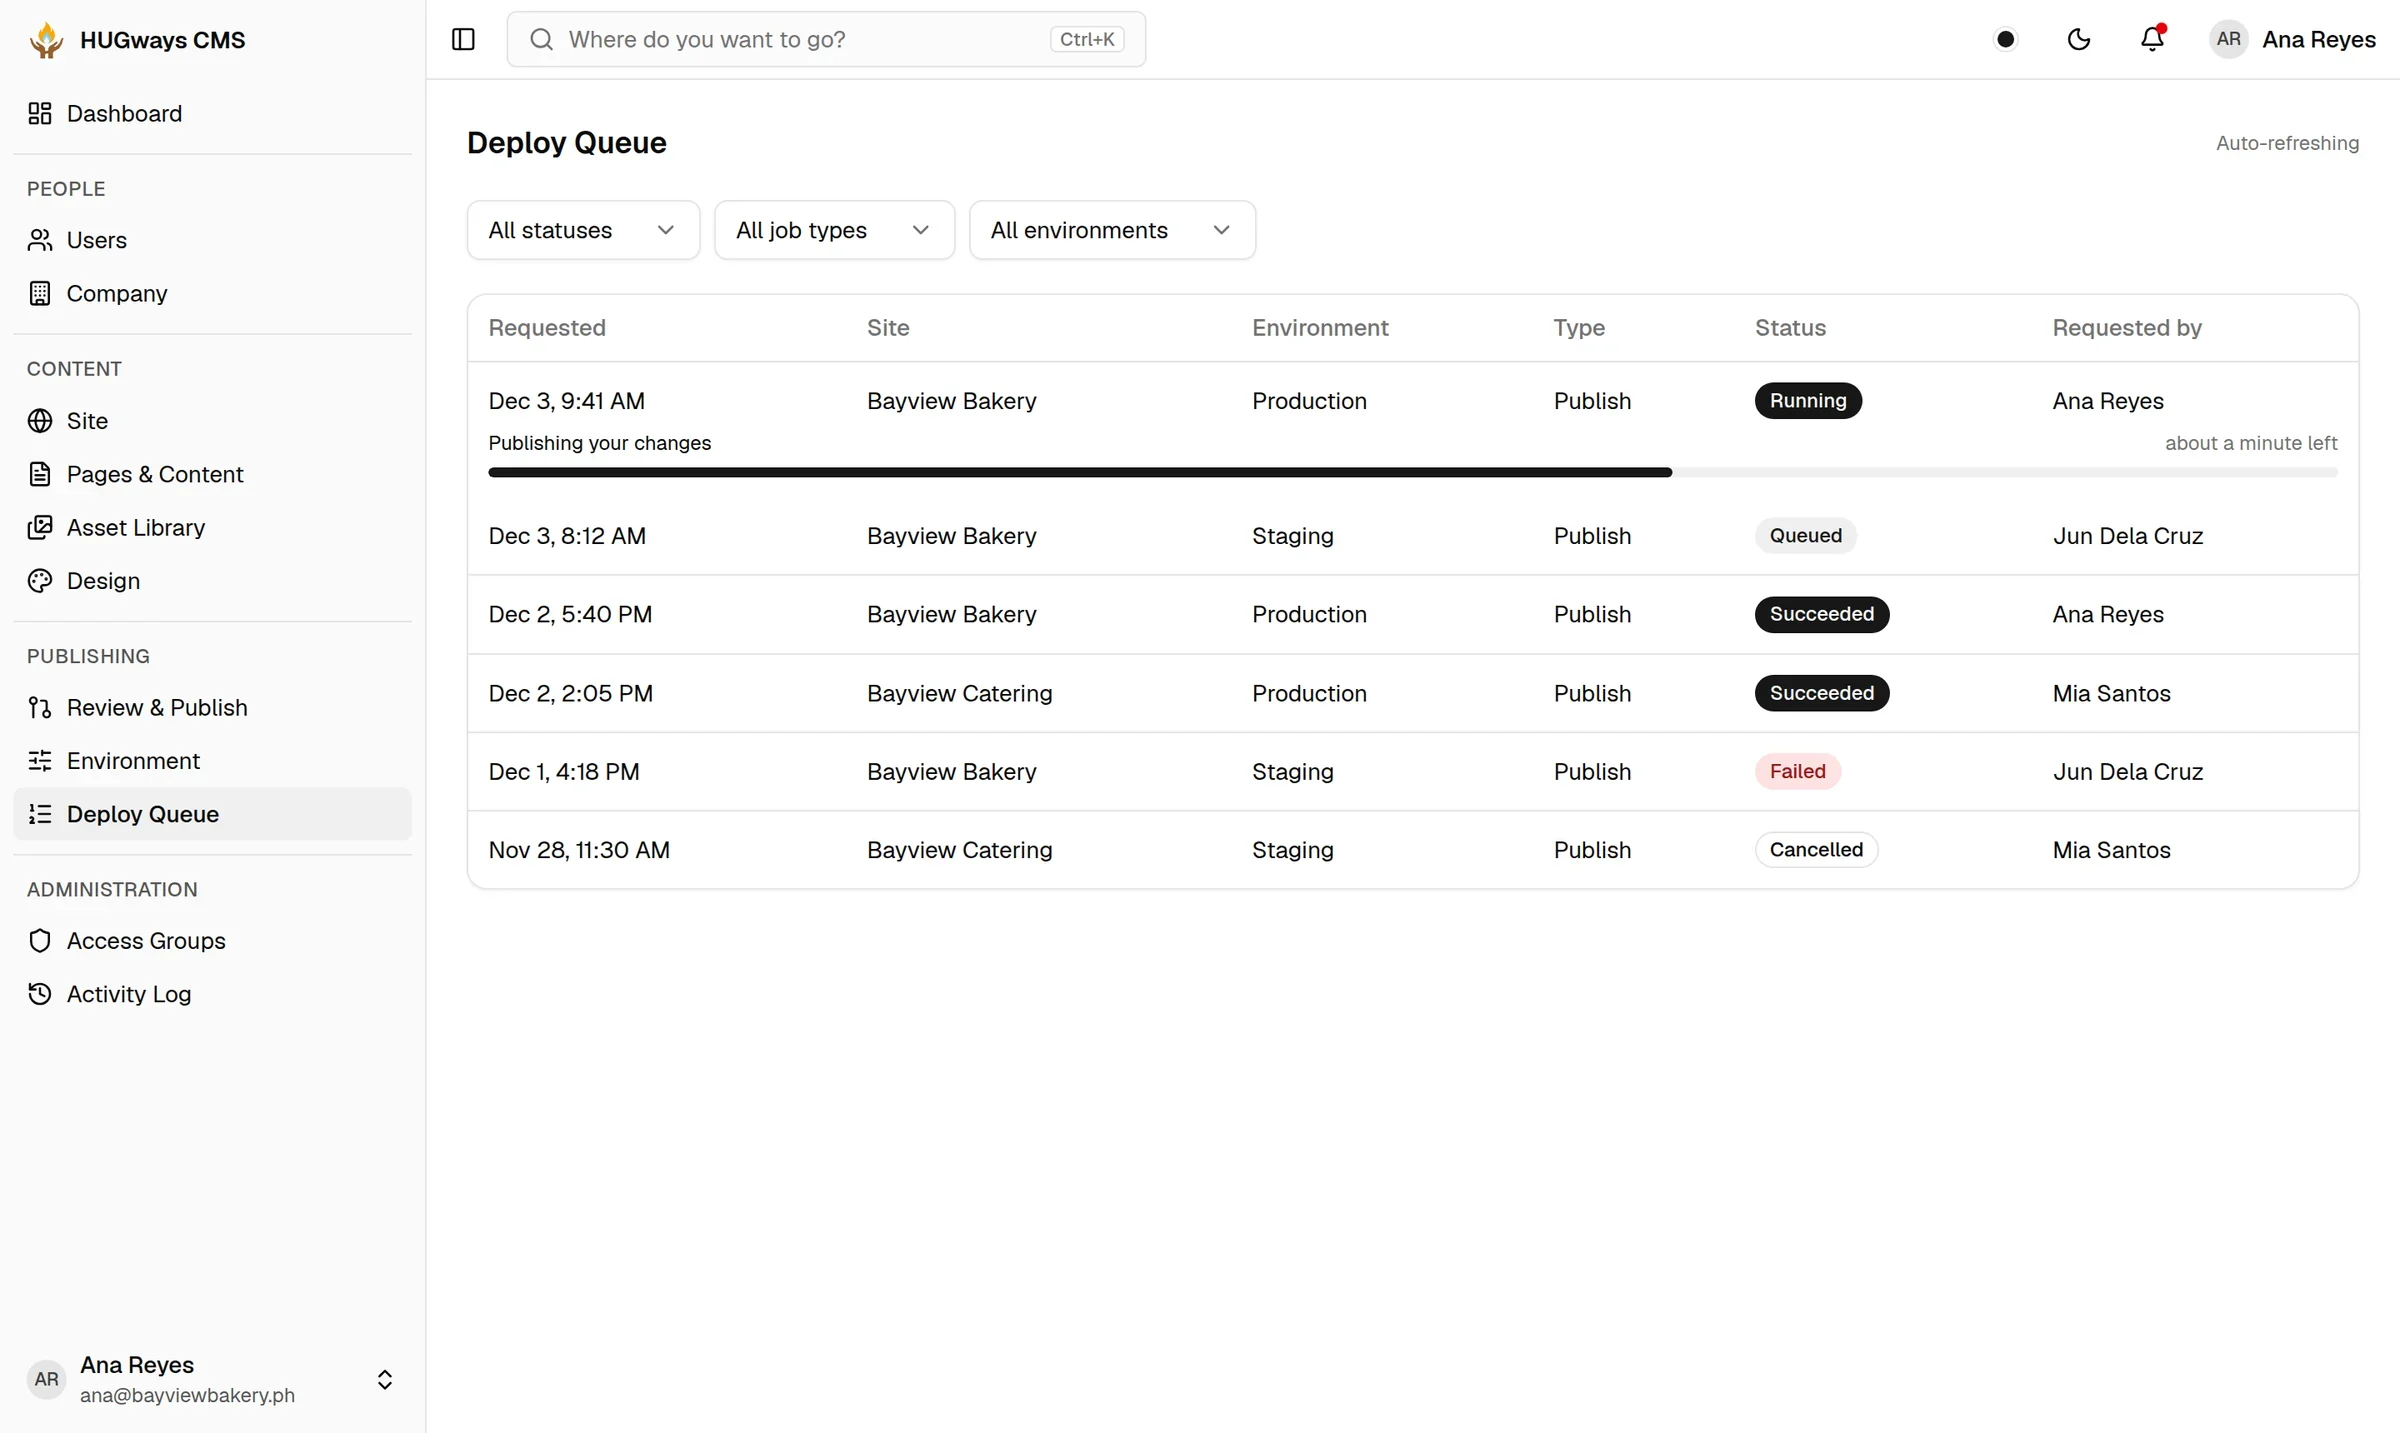Viewport: 2400px width, 1433px height.
Task: Open Dashboard from the sidebar
Action: click(x=212, y=113)
